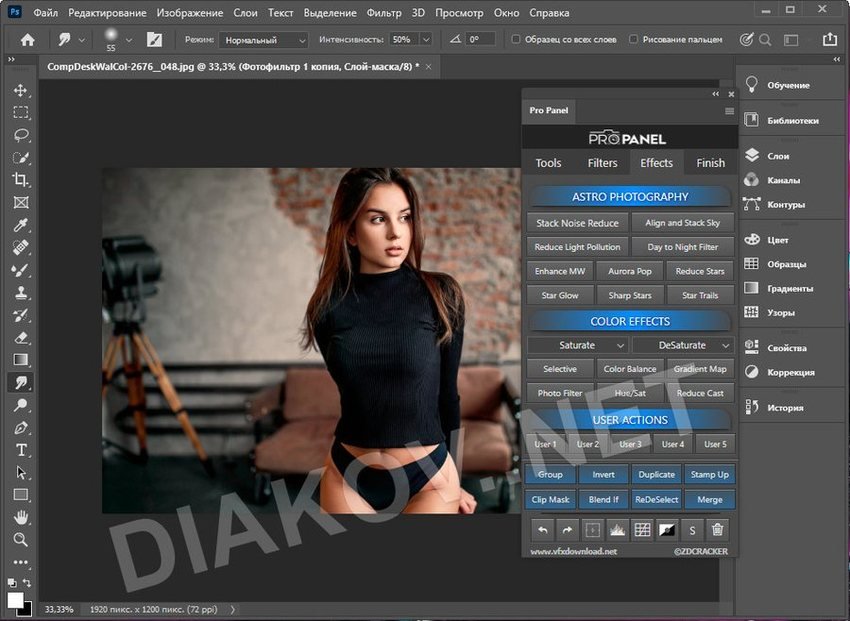Switch to the Filters tab in Pro Panel
Image resolution: width=850 pixels, height=621 pixels.
[x=602, y=163]
